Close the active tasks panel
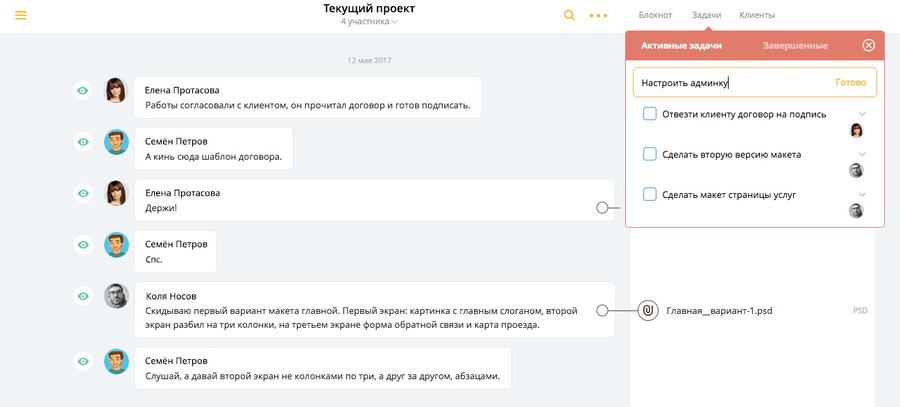Image resolution: width=900 pixels, height=407 pixels. (x=868, y=45)
